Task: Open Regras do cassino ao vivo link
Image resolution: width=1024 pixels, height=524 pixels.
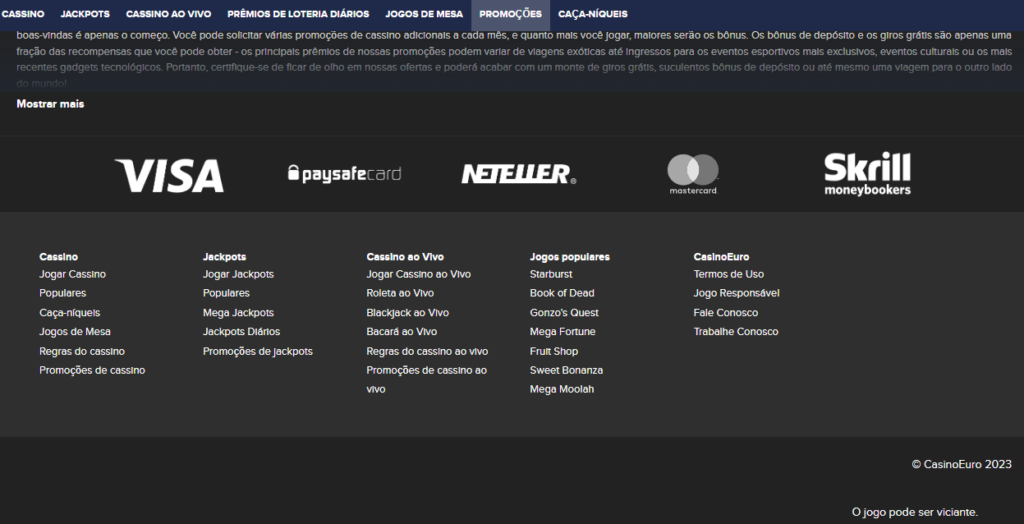Action: [427, 352]
